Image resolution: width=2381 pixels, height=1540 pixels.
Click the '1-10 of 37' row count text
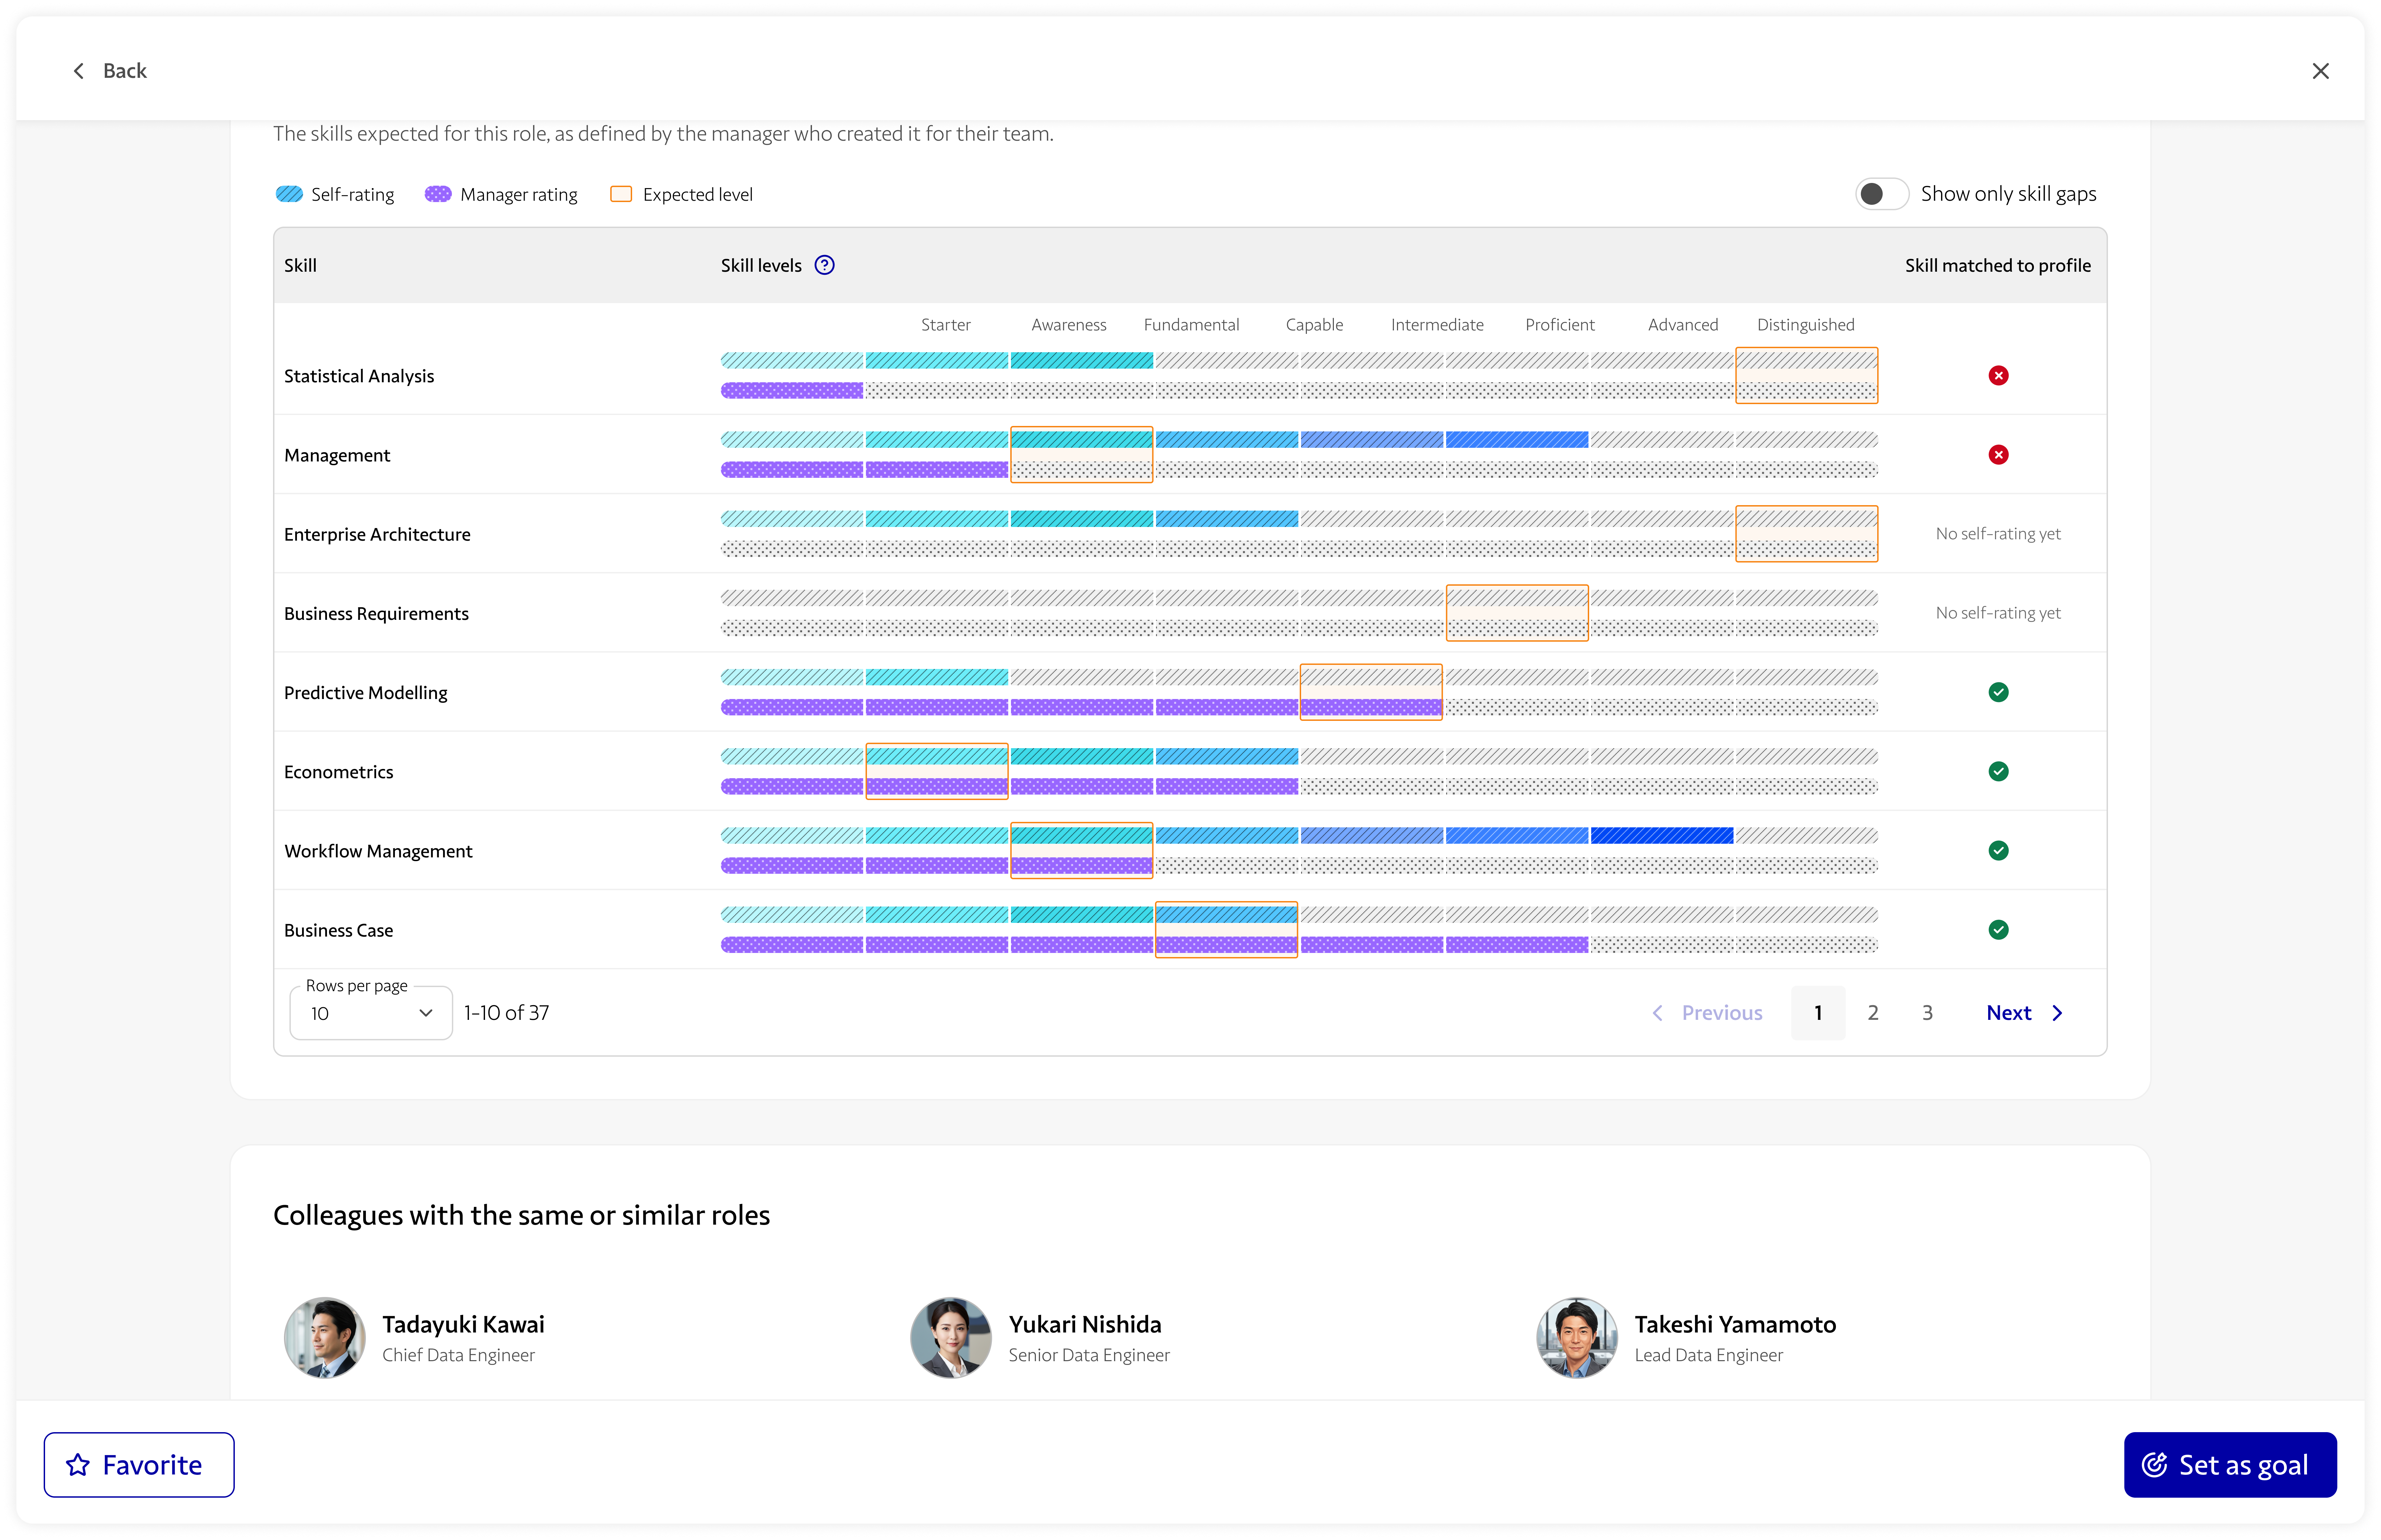click(x=507, y=1013)
